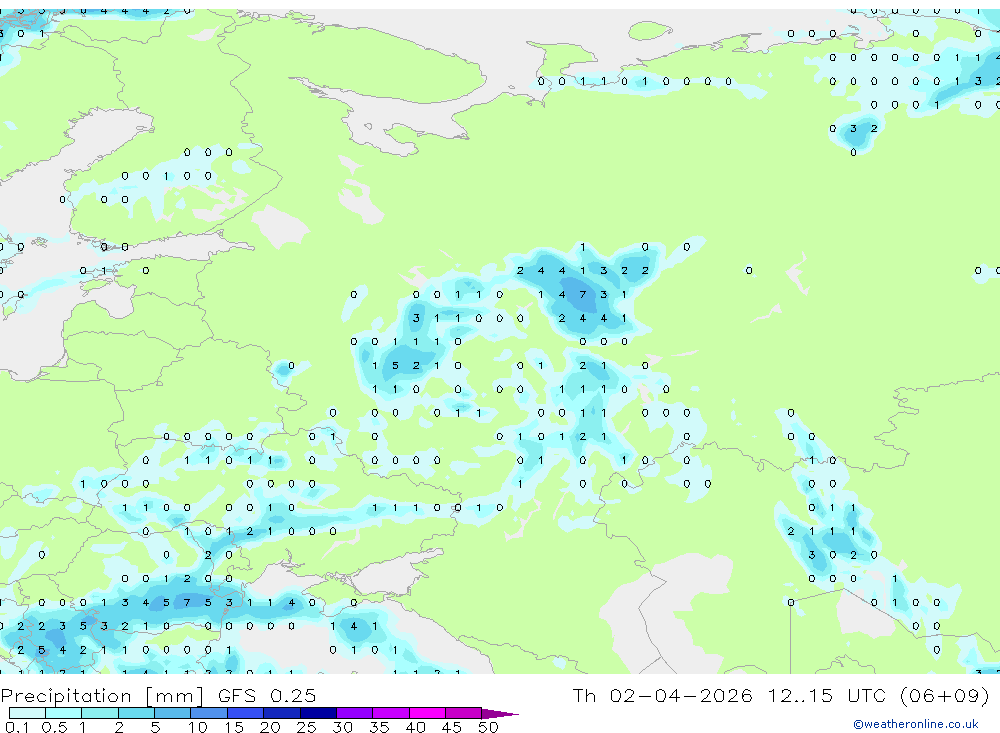Click the 0.5–1 mm legend color swatch
Viewport: 1000px width, 733px height.
pos(64,713)
